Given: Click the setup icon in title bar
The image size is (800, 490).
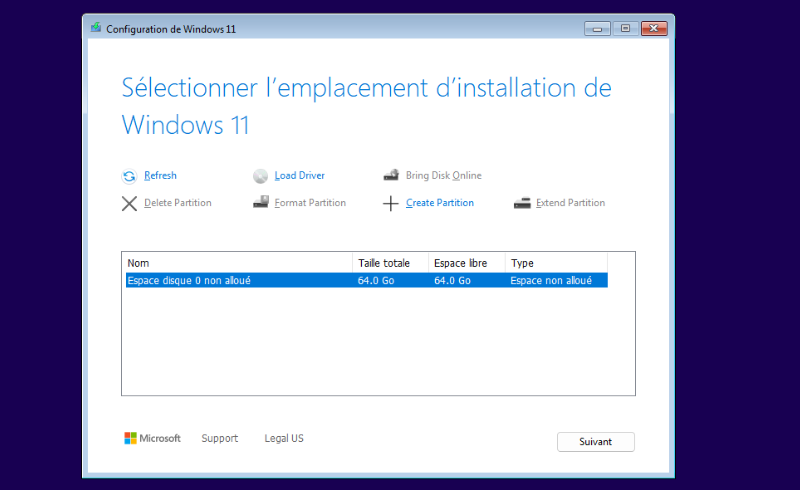Looking at the screenshot, I should [96, 28].
